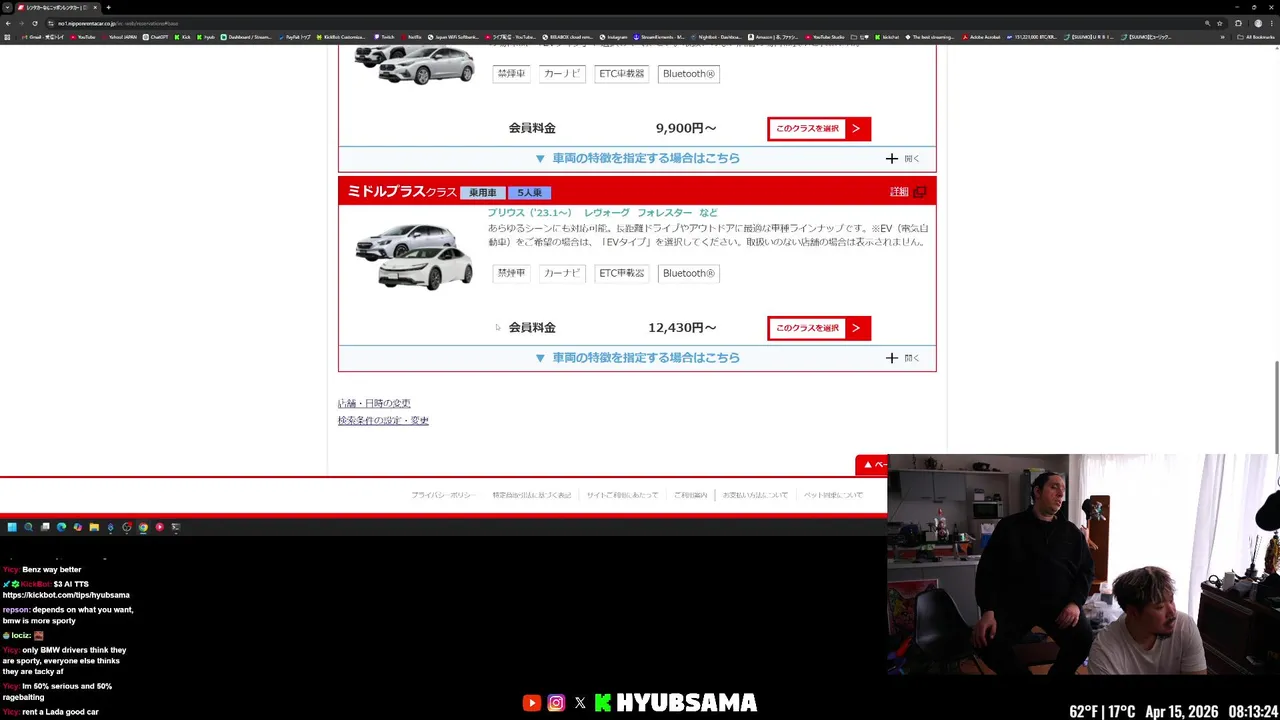Open the YouTube icon in stream overlay
This screenshot has width=1280, height=720.
[x=531, y=703]
